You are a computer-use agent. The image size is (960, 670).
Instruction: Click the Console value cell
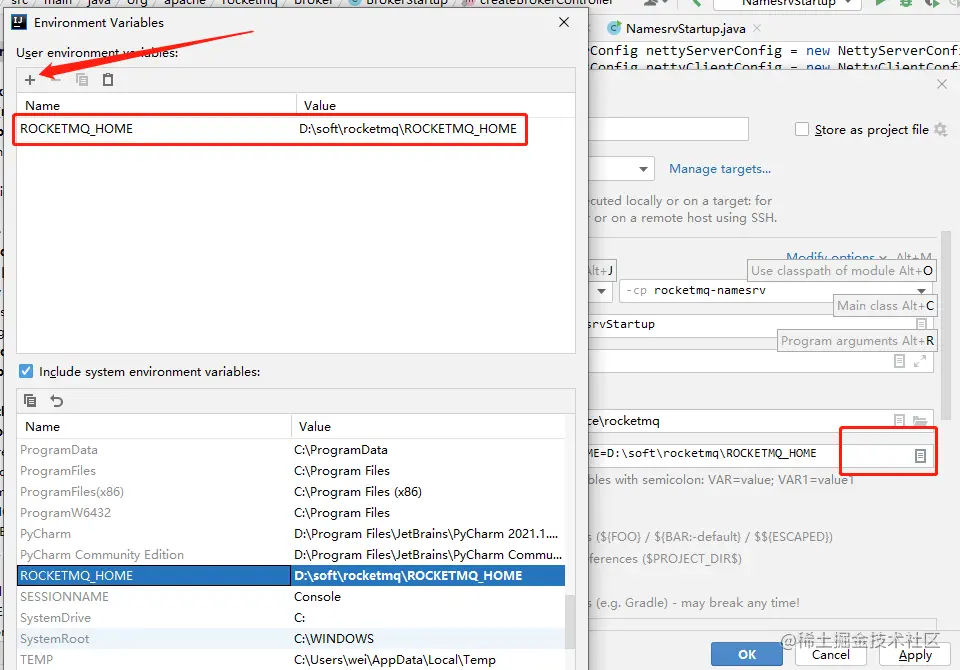pos(428,597)
